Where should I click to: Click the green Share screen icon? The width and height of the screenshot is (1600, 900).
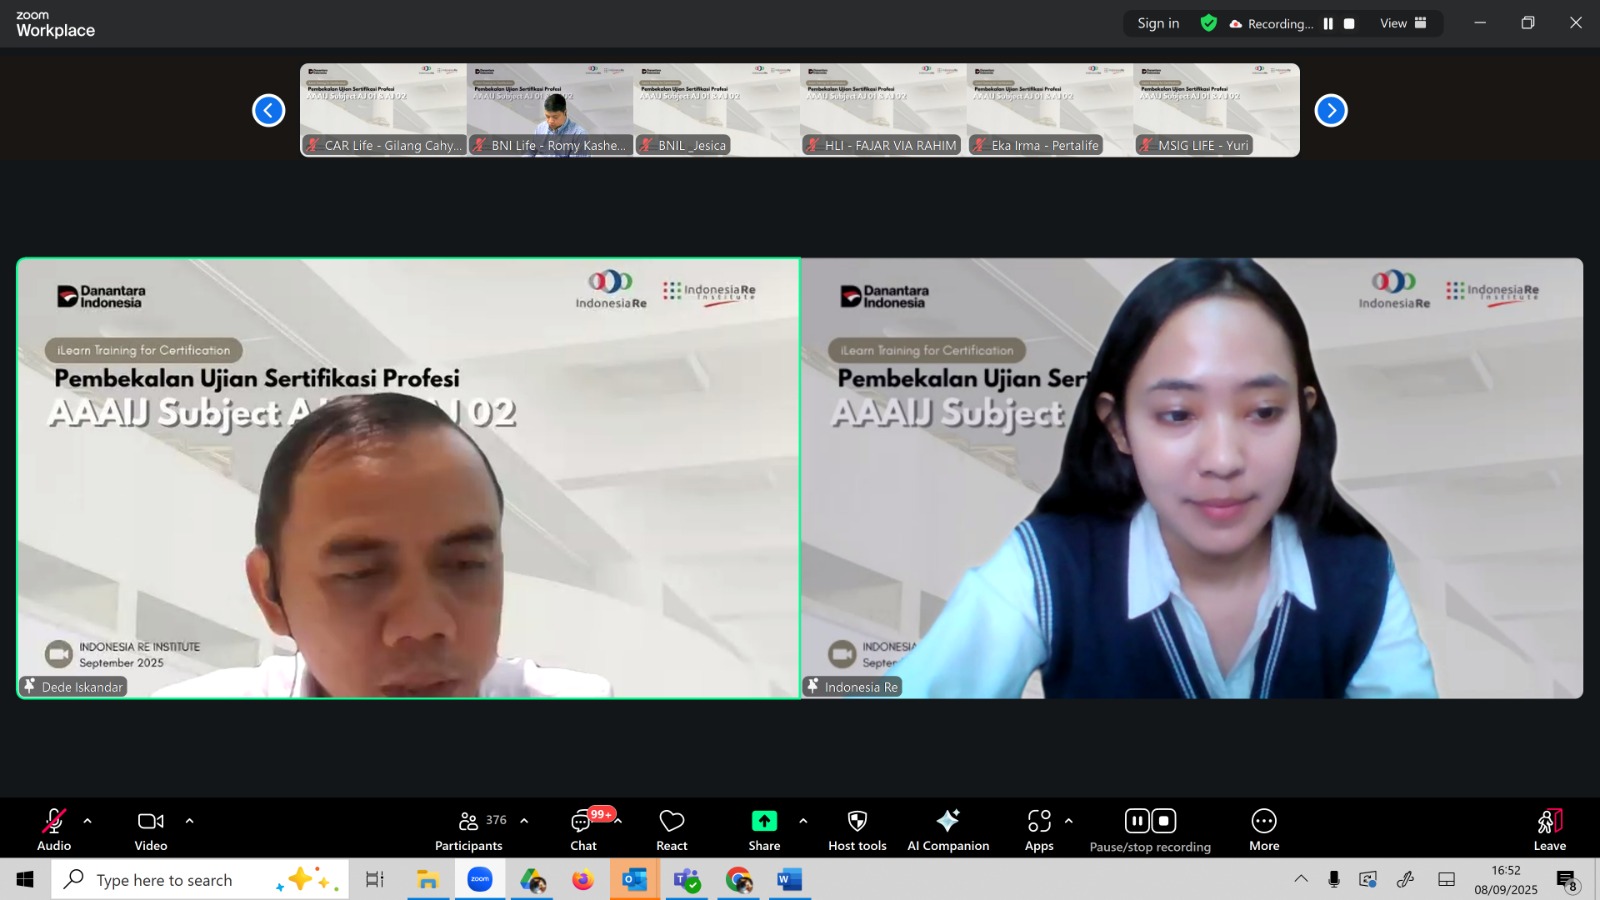point(764,821)
